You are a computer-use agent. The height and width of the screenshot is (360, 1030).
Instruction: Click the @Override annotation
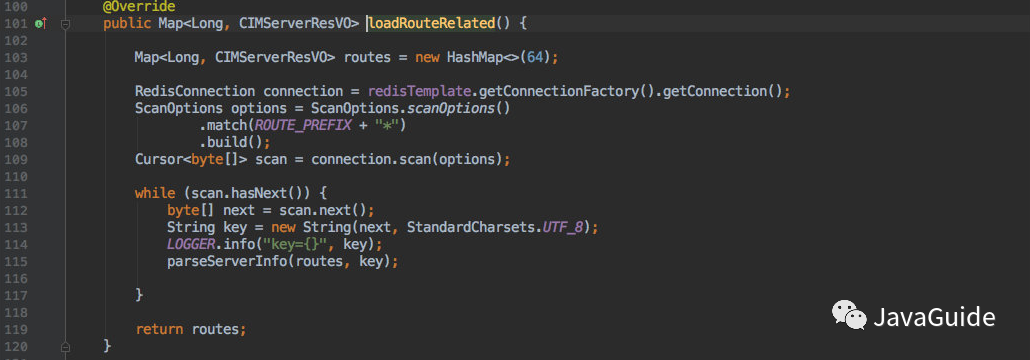[x=139, y=7]
